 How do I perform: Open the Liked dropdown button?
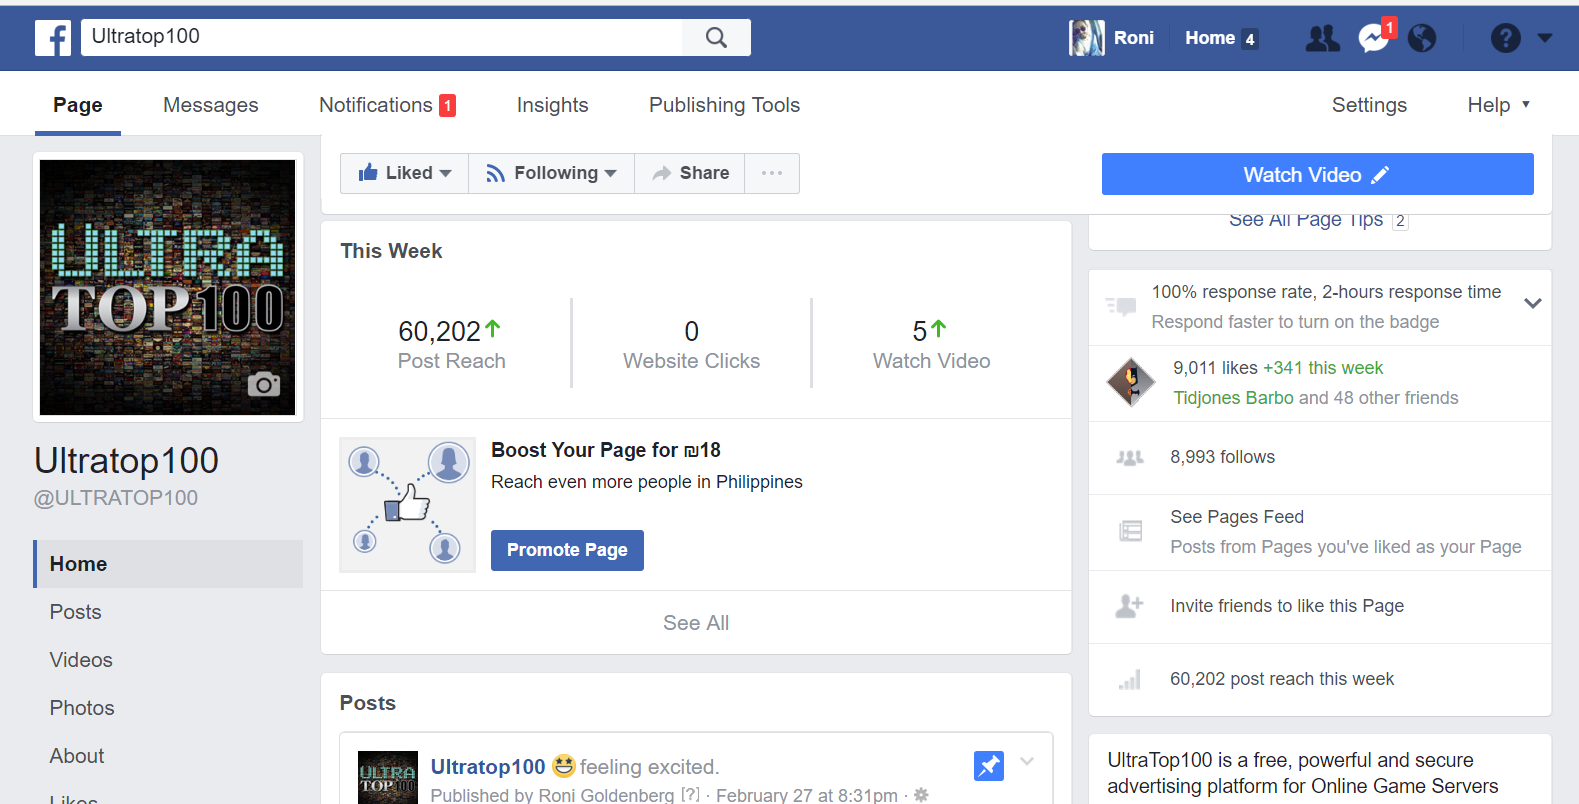[405, 173]
